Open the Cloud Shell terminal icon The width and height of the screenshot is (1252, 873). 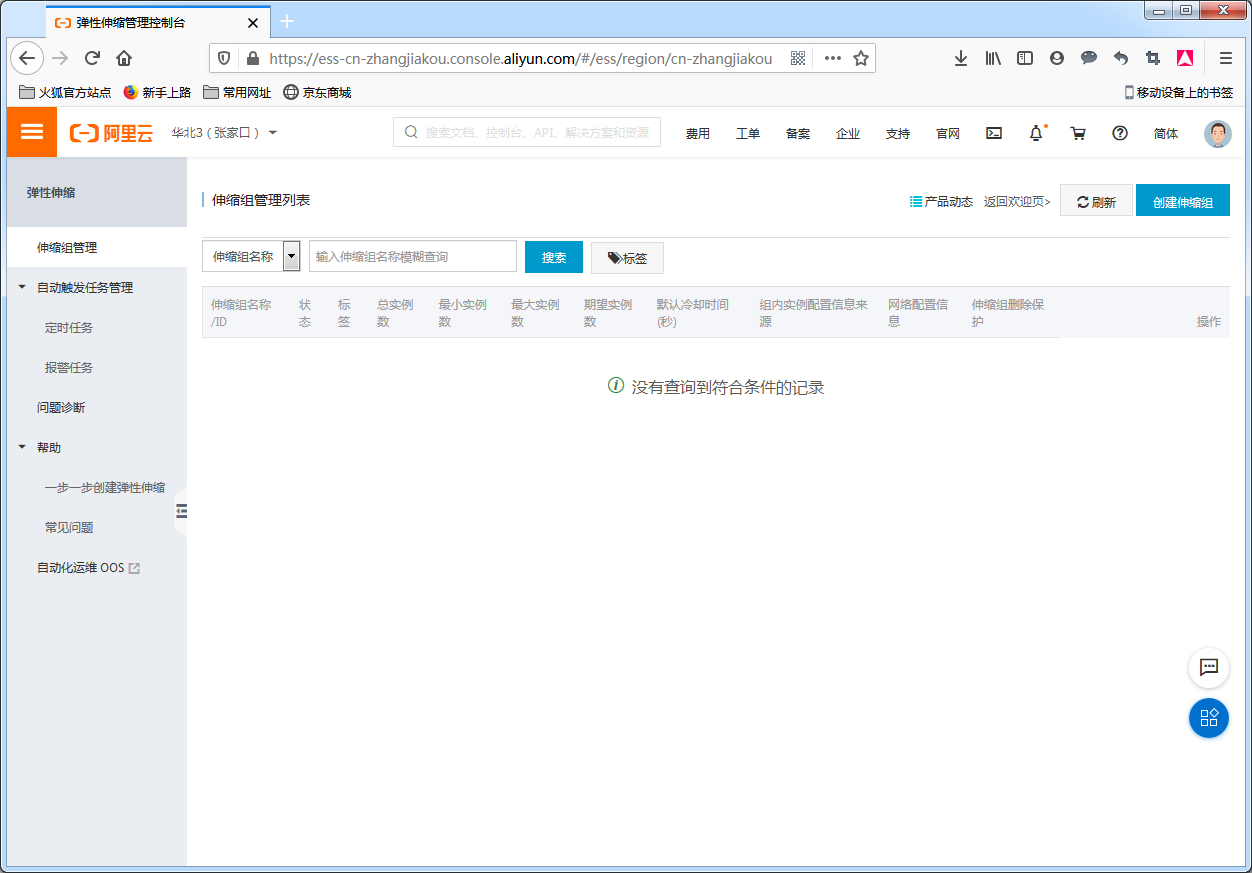click(x=994, y=133)
